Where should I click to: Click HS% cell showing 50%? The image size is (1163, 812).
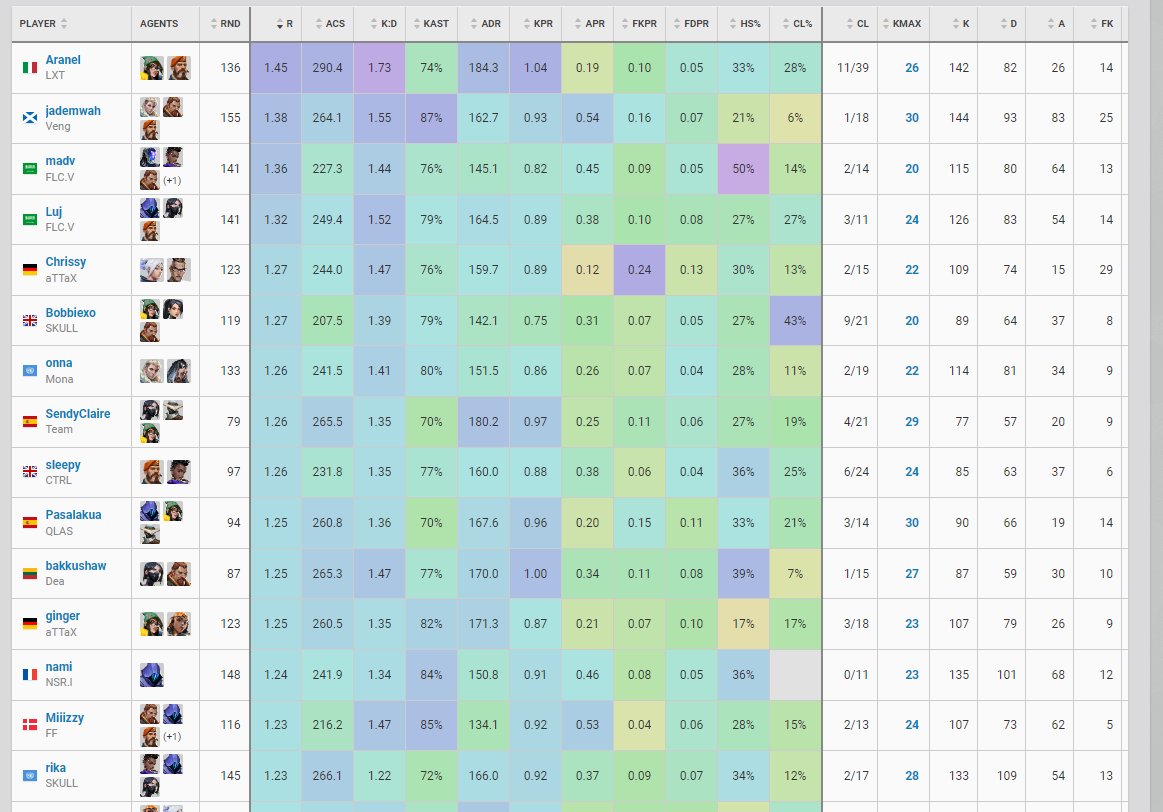743,169
